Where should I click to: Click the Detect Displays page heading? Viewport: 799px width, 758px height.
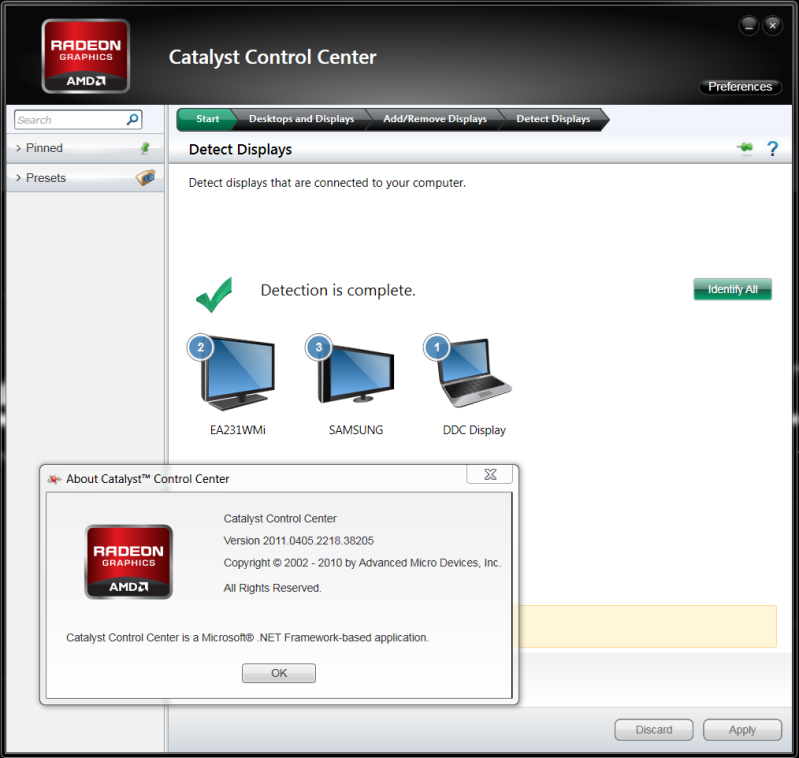point(240,149)
